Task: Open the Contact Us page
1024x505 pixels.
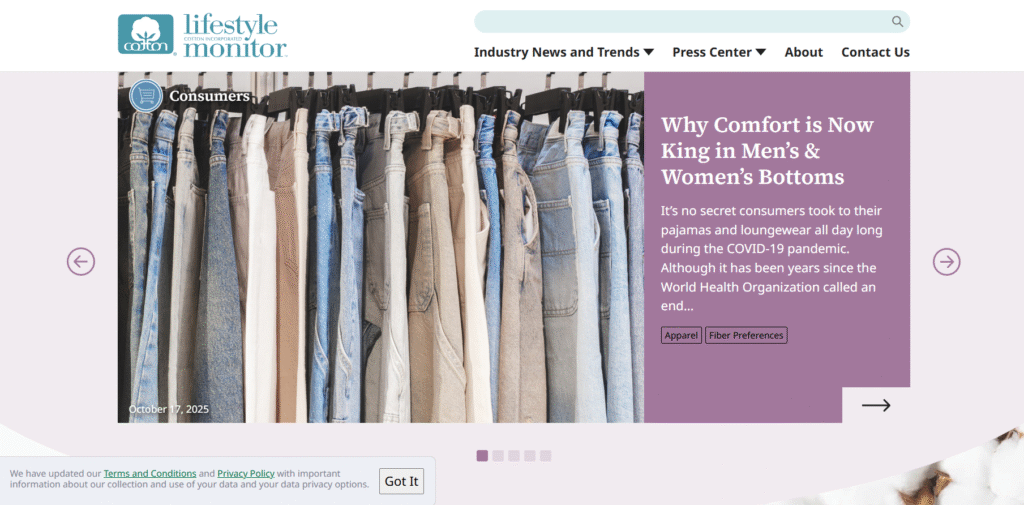Action: pyautogui.click(x=875, y=52)
